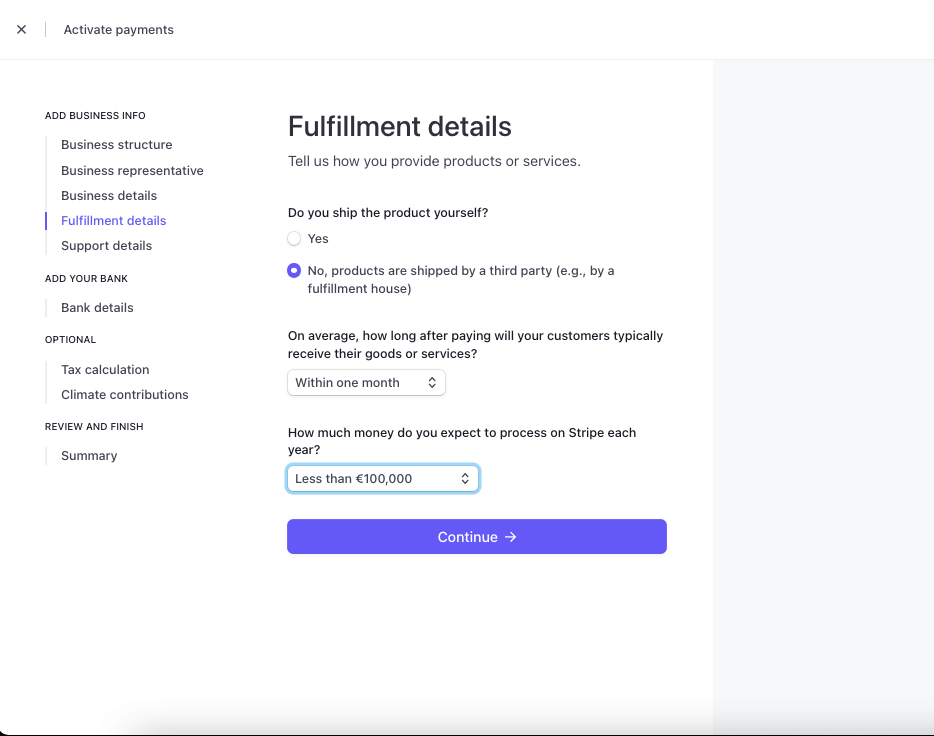Go to Bank details section

(x=97, y=308)
